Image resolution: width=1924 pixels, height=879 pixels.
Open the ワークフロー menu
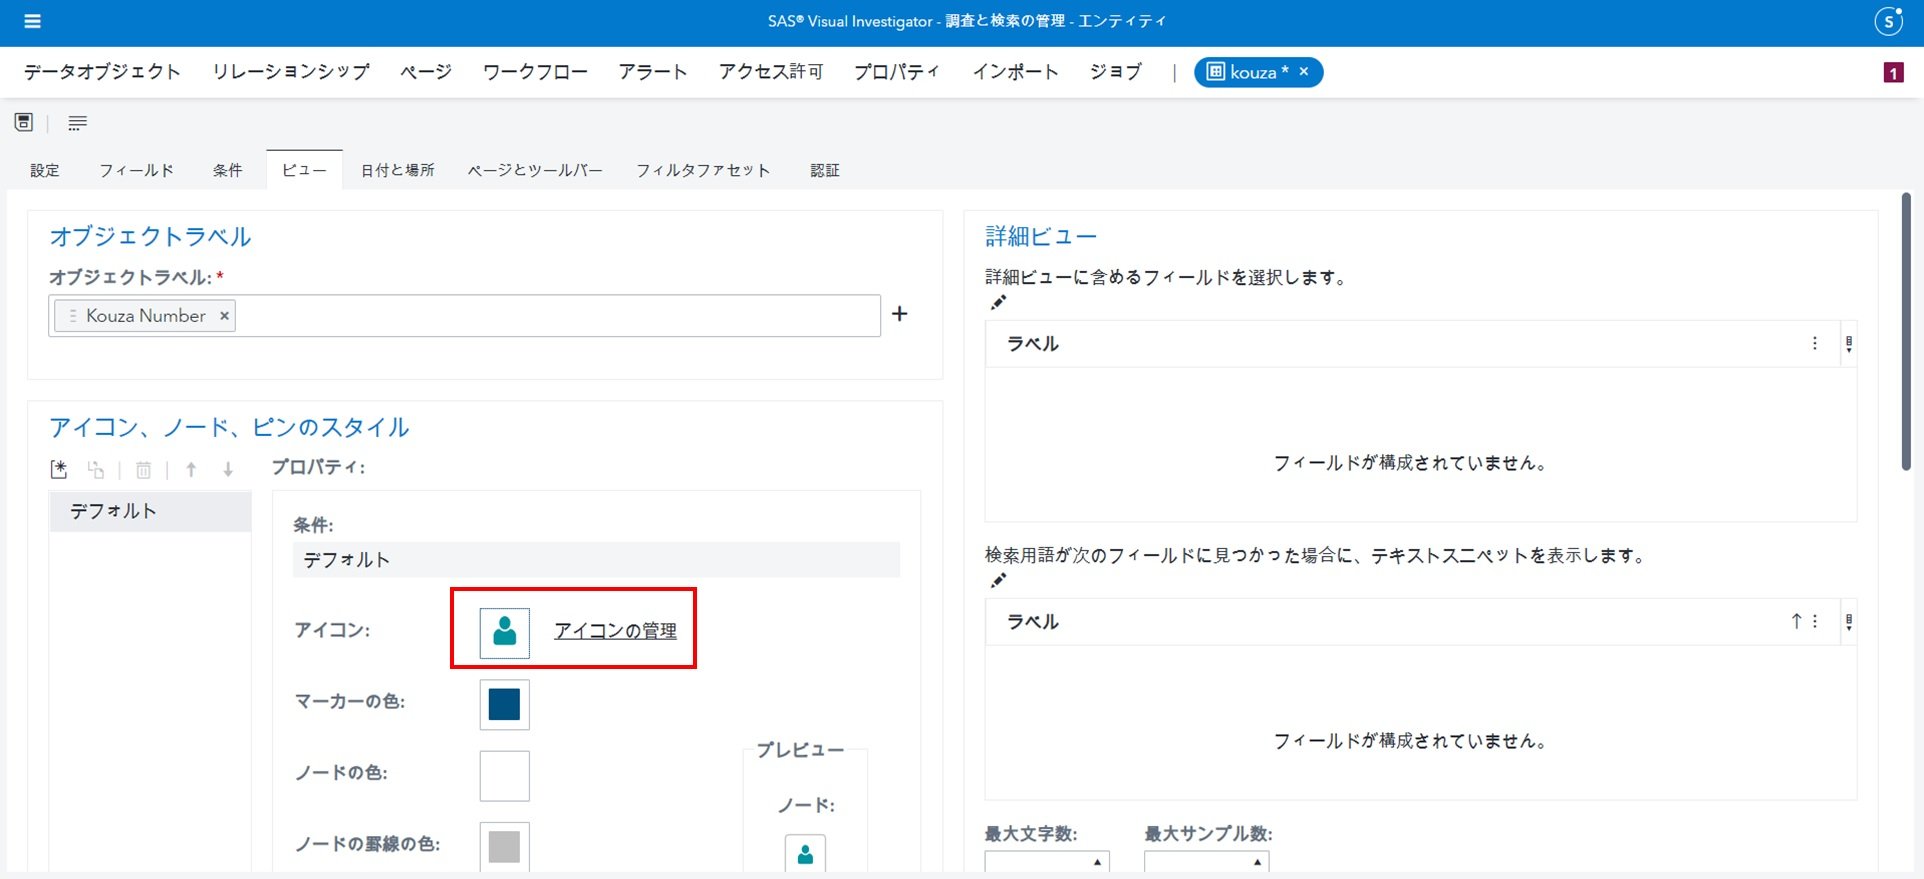tap(535, 72)
